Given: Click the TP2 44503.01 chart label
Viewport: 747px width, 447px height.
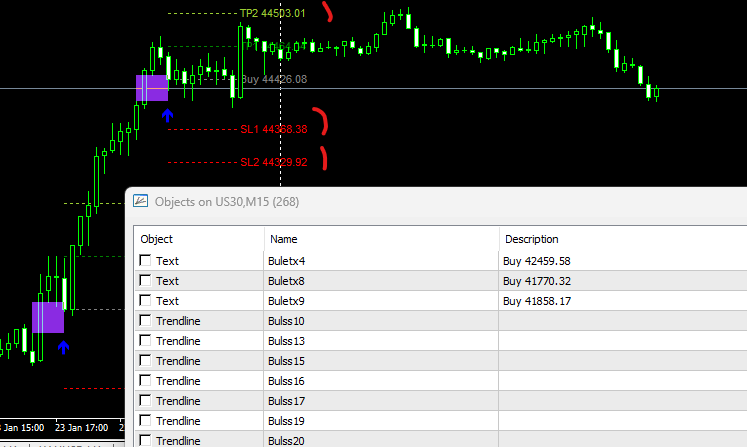Looking at the screenshot, I should [273, 13].
